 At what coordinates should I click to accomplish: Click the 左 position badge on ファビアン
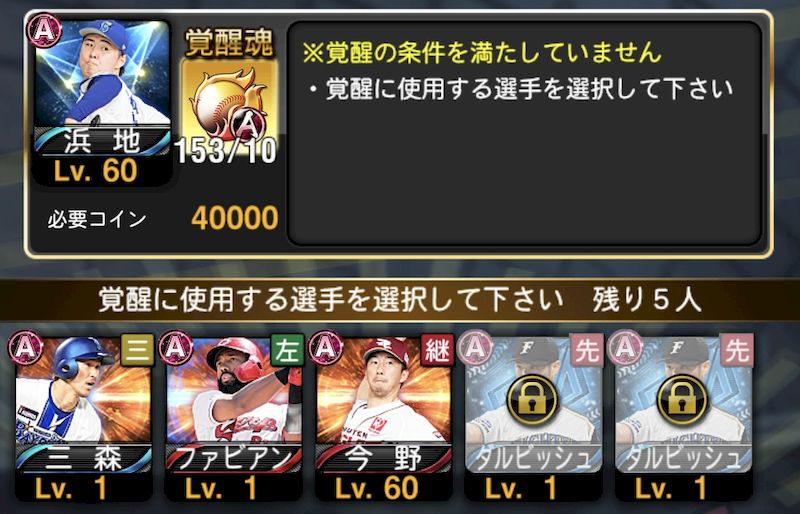287,350
